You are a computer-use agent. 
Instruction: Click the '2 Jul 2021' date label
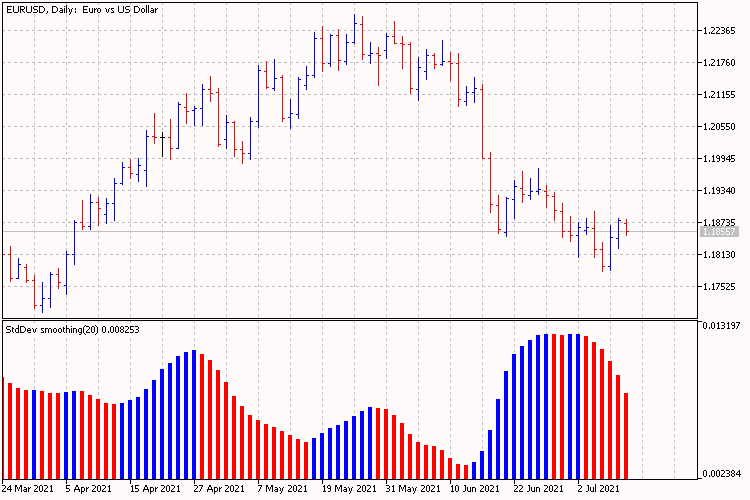coord(598,489)
